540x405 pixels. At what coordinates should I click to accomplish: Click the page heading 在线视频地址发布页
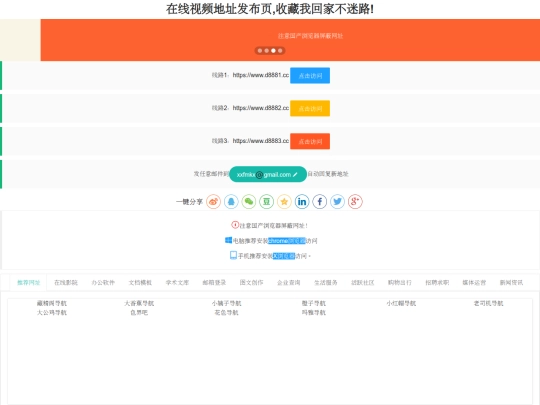(219, 9)
